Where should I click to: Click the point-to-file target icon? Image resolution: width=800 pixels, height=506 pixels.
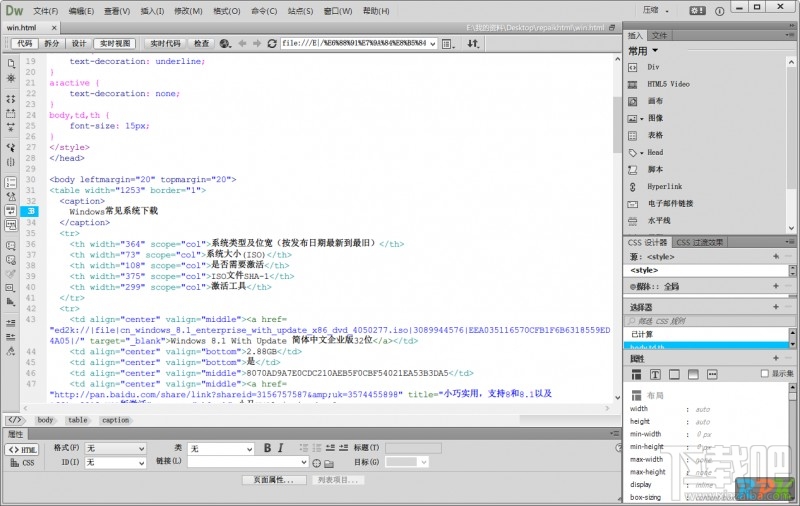316,463
